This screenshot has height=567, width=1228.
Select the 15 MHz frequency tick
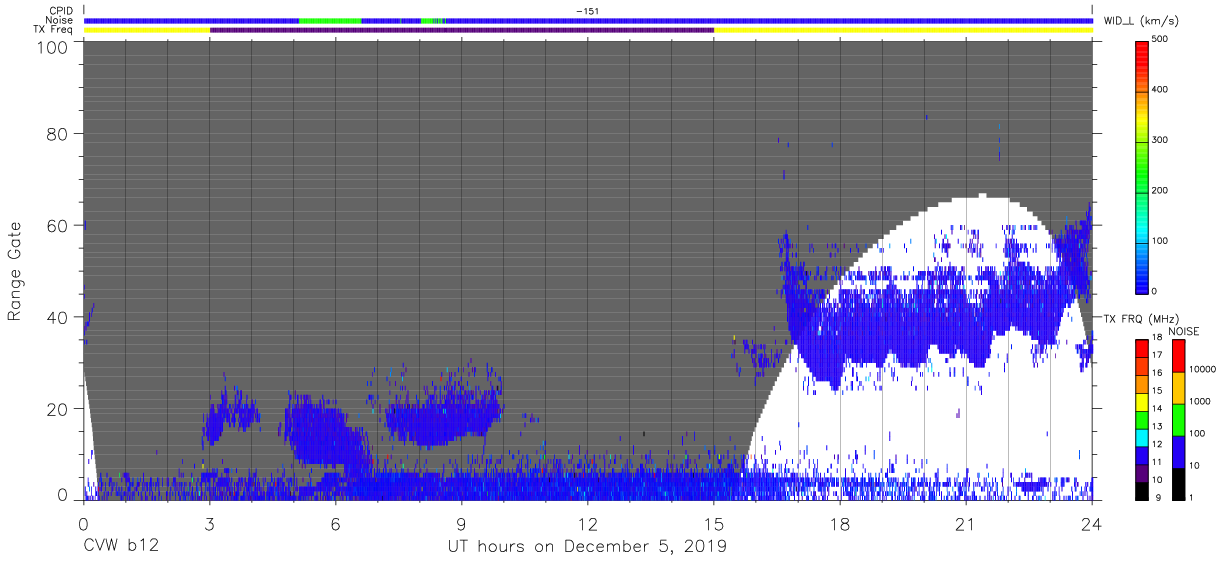pyautogui.click(x=1158, y=391)
